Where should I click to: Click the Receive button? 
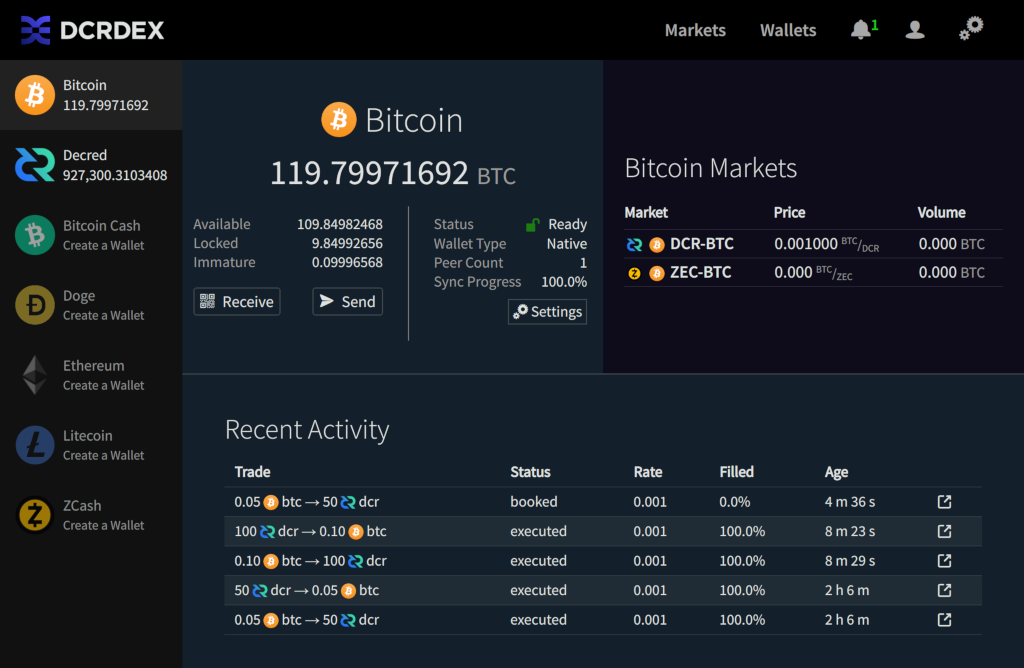pyautogui.click(x=237, y=302)
